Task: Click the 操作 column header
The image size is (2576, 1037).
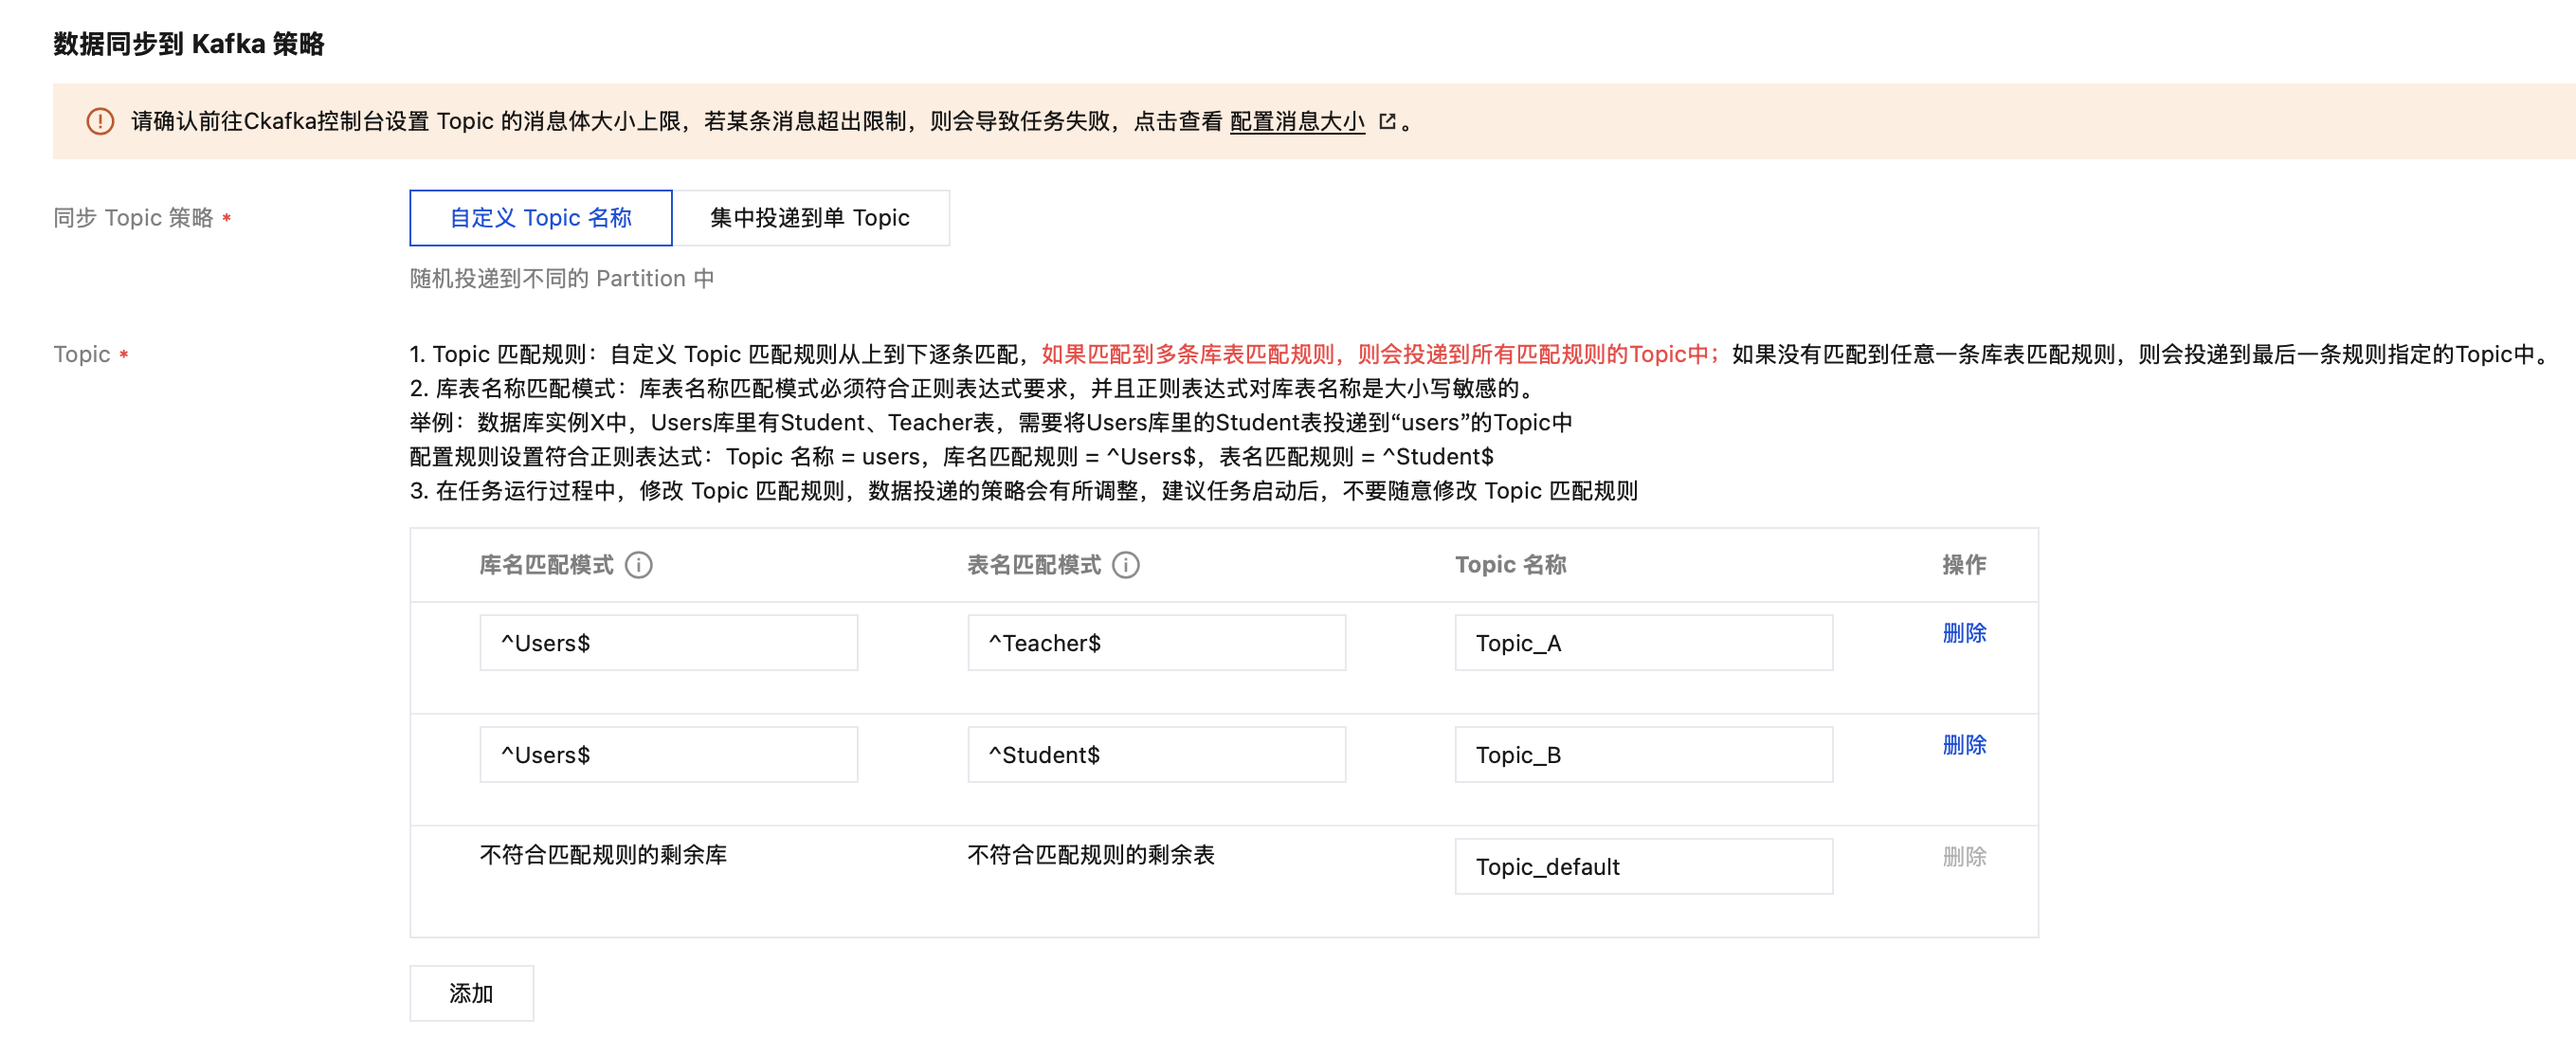Action: click(1963, 565)
